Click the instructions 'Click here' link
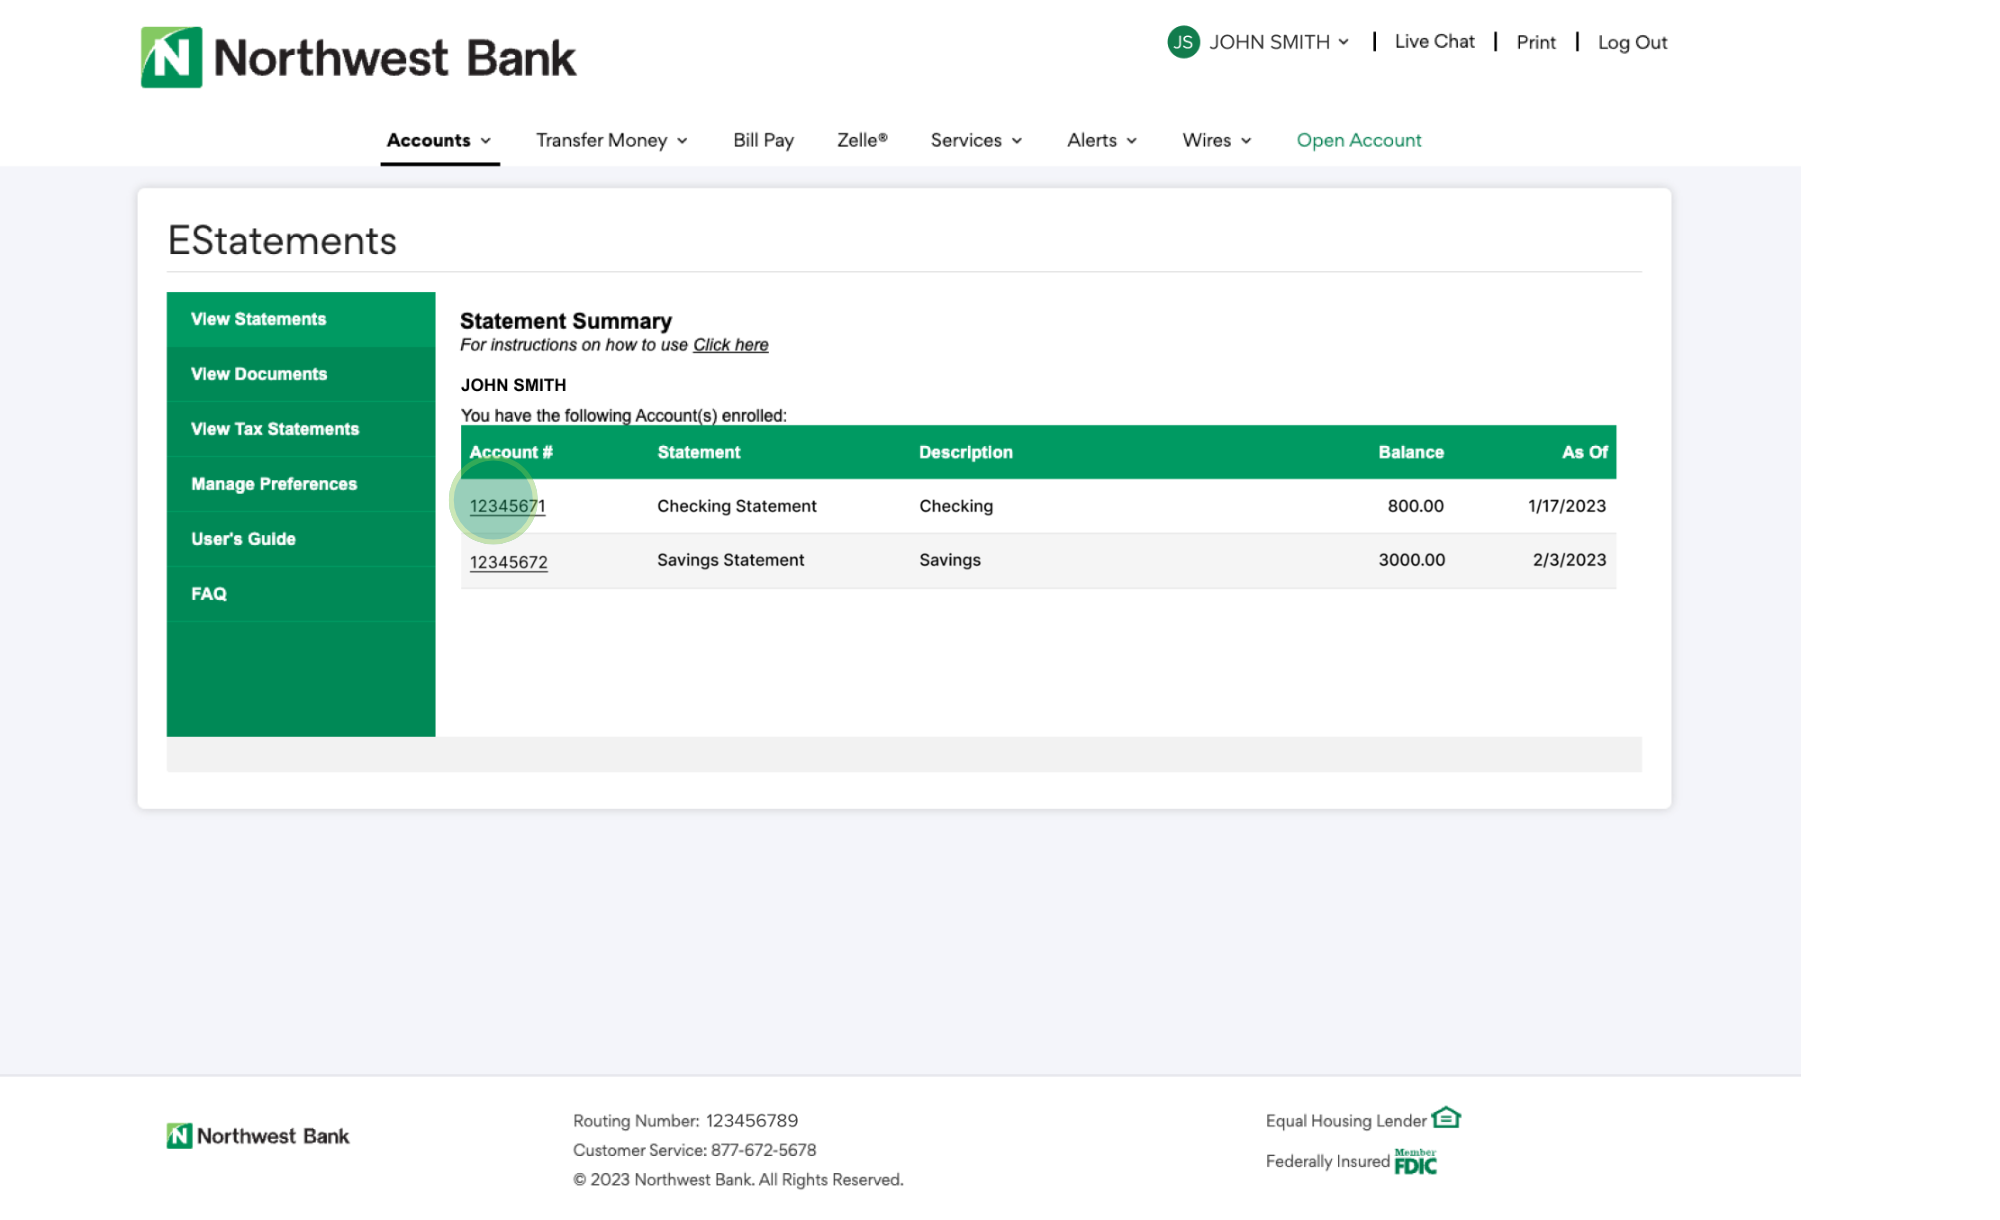This screenshot has width=2000, height=1220. [x=730, y=345]
